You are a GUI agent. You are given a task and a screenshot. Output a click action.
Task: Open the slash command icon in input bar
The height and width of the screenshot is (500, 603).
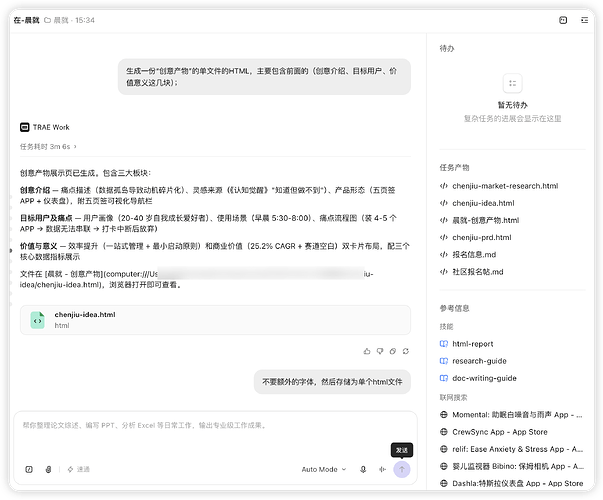[29, 469]
